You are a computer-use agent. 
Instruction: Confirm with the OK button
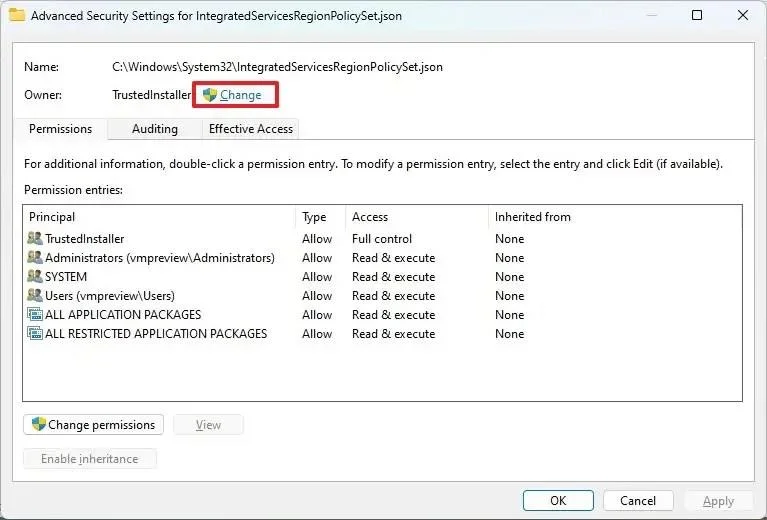pos(558,500)
